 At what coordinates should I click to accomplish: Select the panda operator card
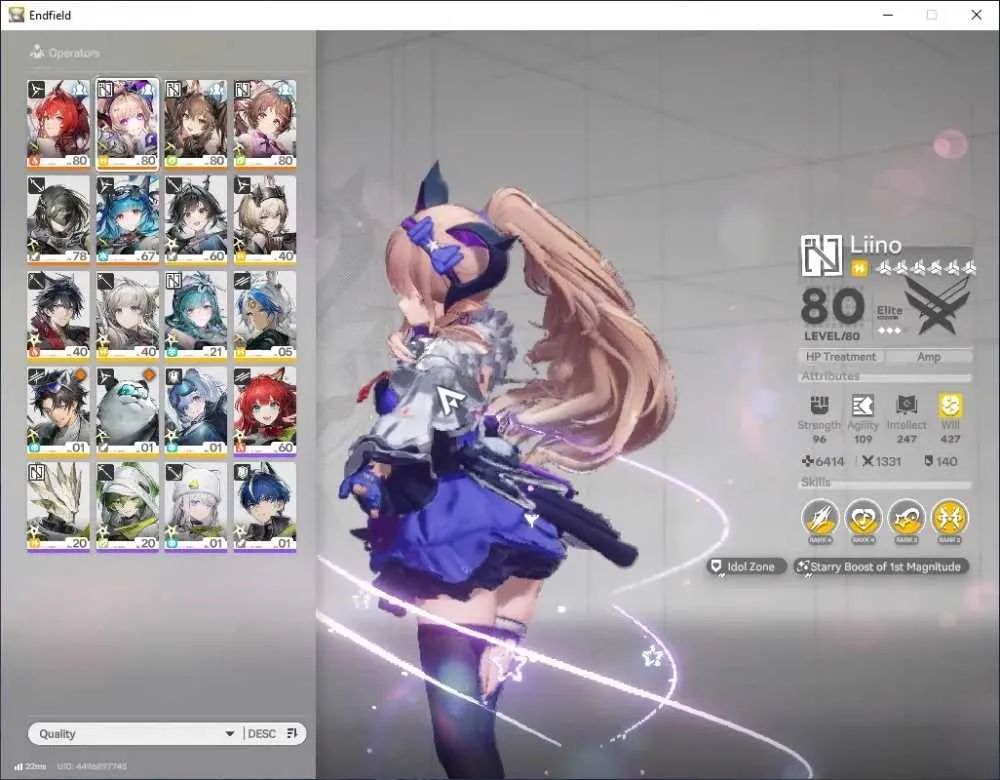tap(127, 411)
